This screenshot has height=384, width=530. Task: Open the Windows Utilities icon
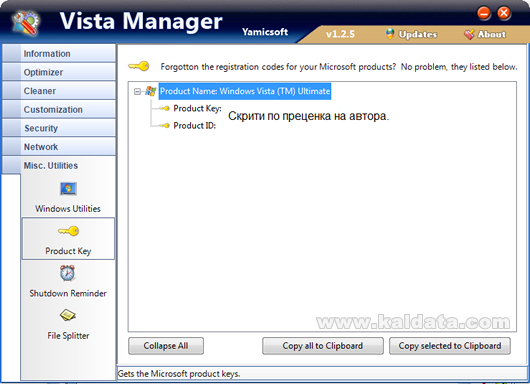tap(68, 189)
